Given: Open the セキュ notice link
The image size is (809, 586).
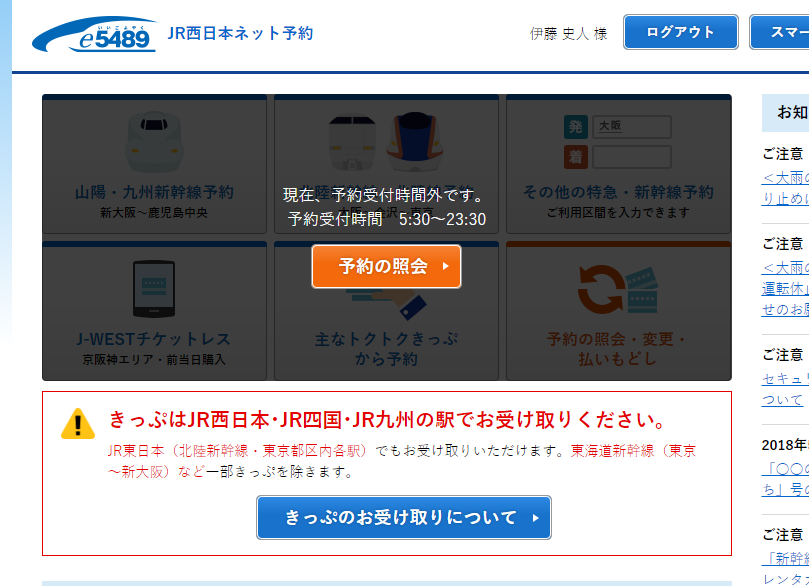Looking at the screenshot, I should 785,389.
